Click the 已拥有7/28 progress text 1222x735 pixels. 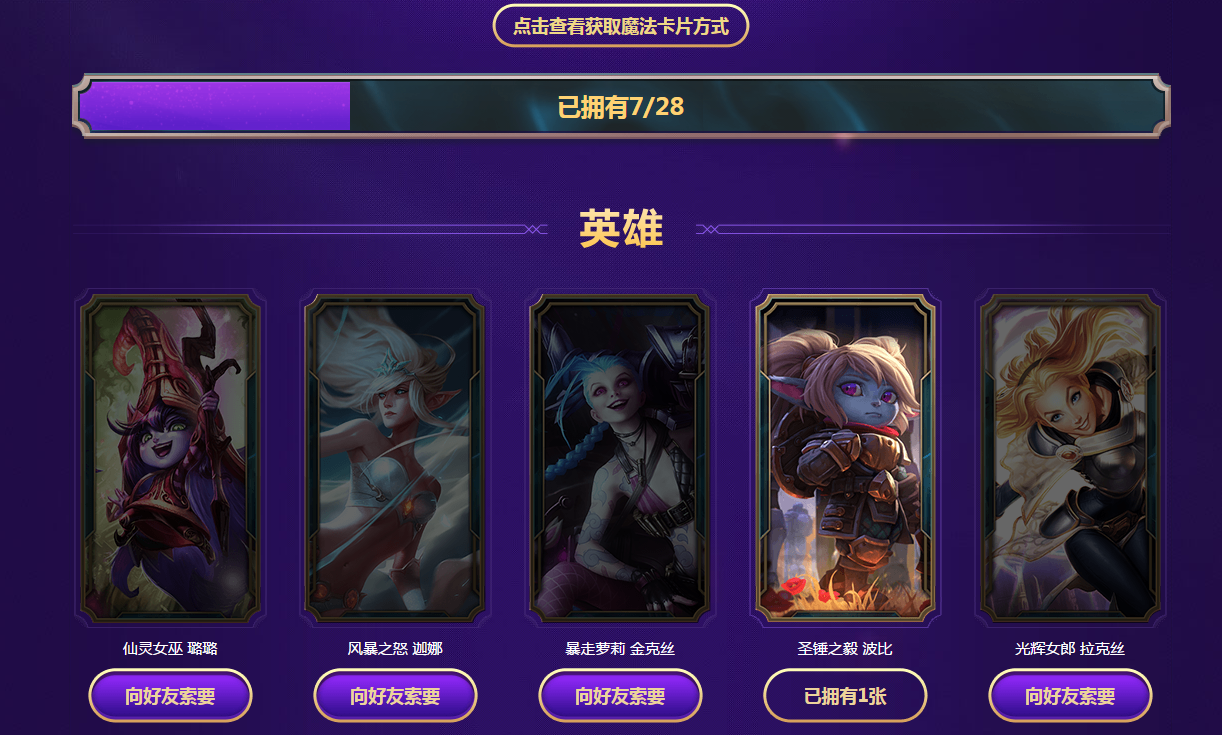pos(621,107)
